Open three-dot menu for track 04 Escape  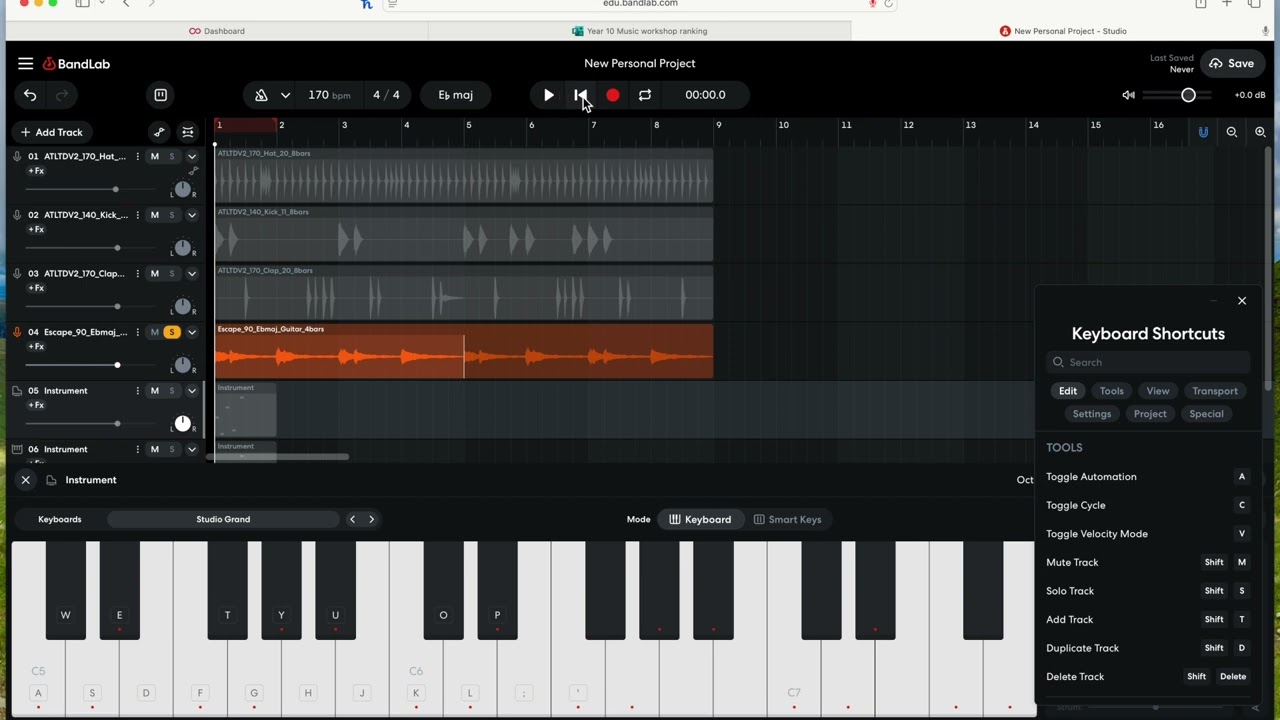click(138, 332)
